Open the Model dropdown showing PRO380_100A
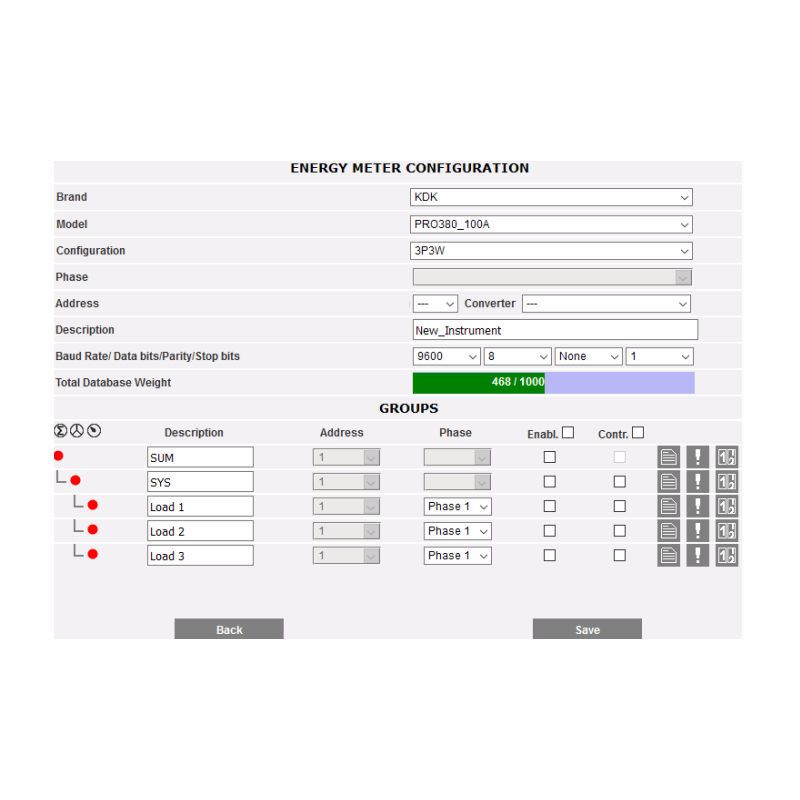Image resolution: width=800 pixels, height=800 pixels. [551, 224]
